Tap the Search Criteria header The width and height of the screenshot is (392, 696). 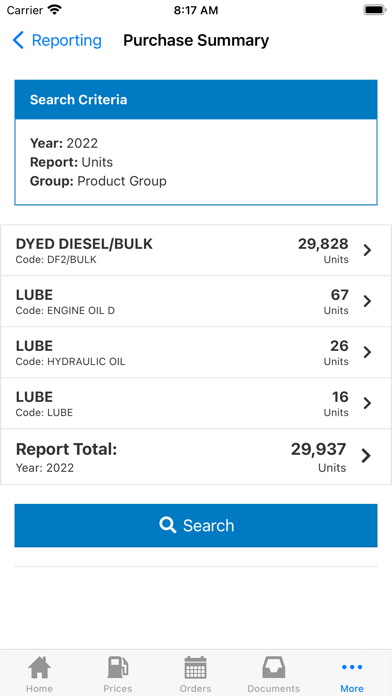coord(196,99)
